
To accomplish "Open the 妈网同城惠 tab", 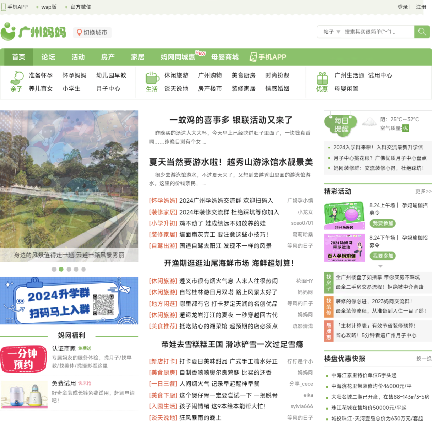I will tap(178, 57).
